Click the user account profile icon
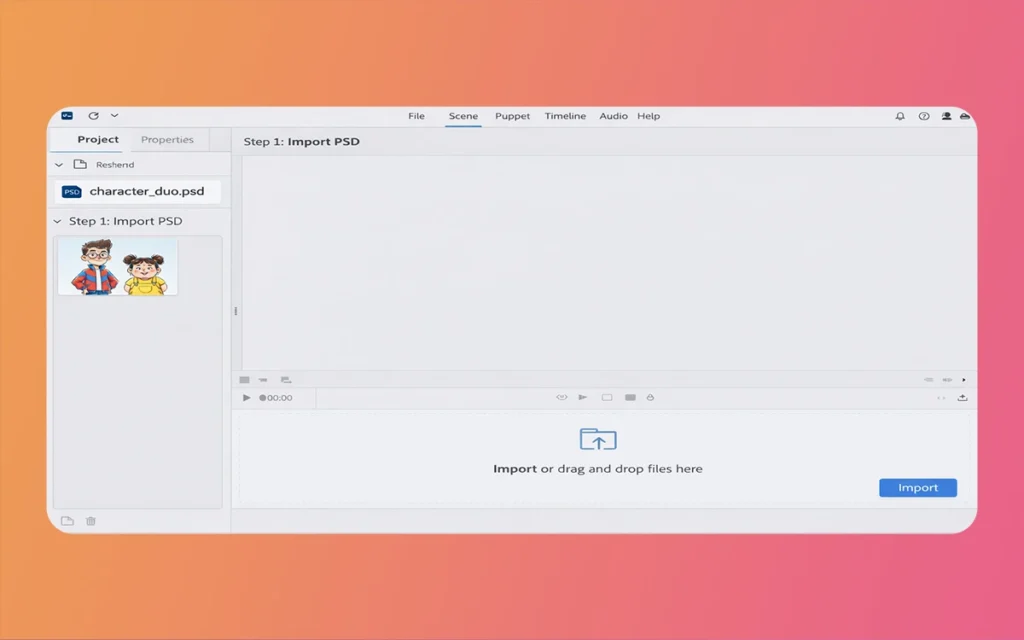 946,116
